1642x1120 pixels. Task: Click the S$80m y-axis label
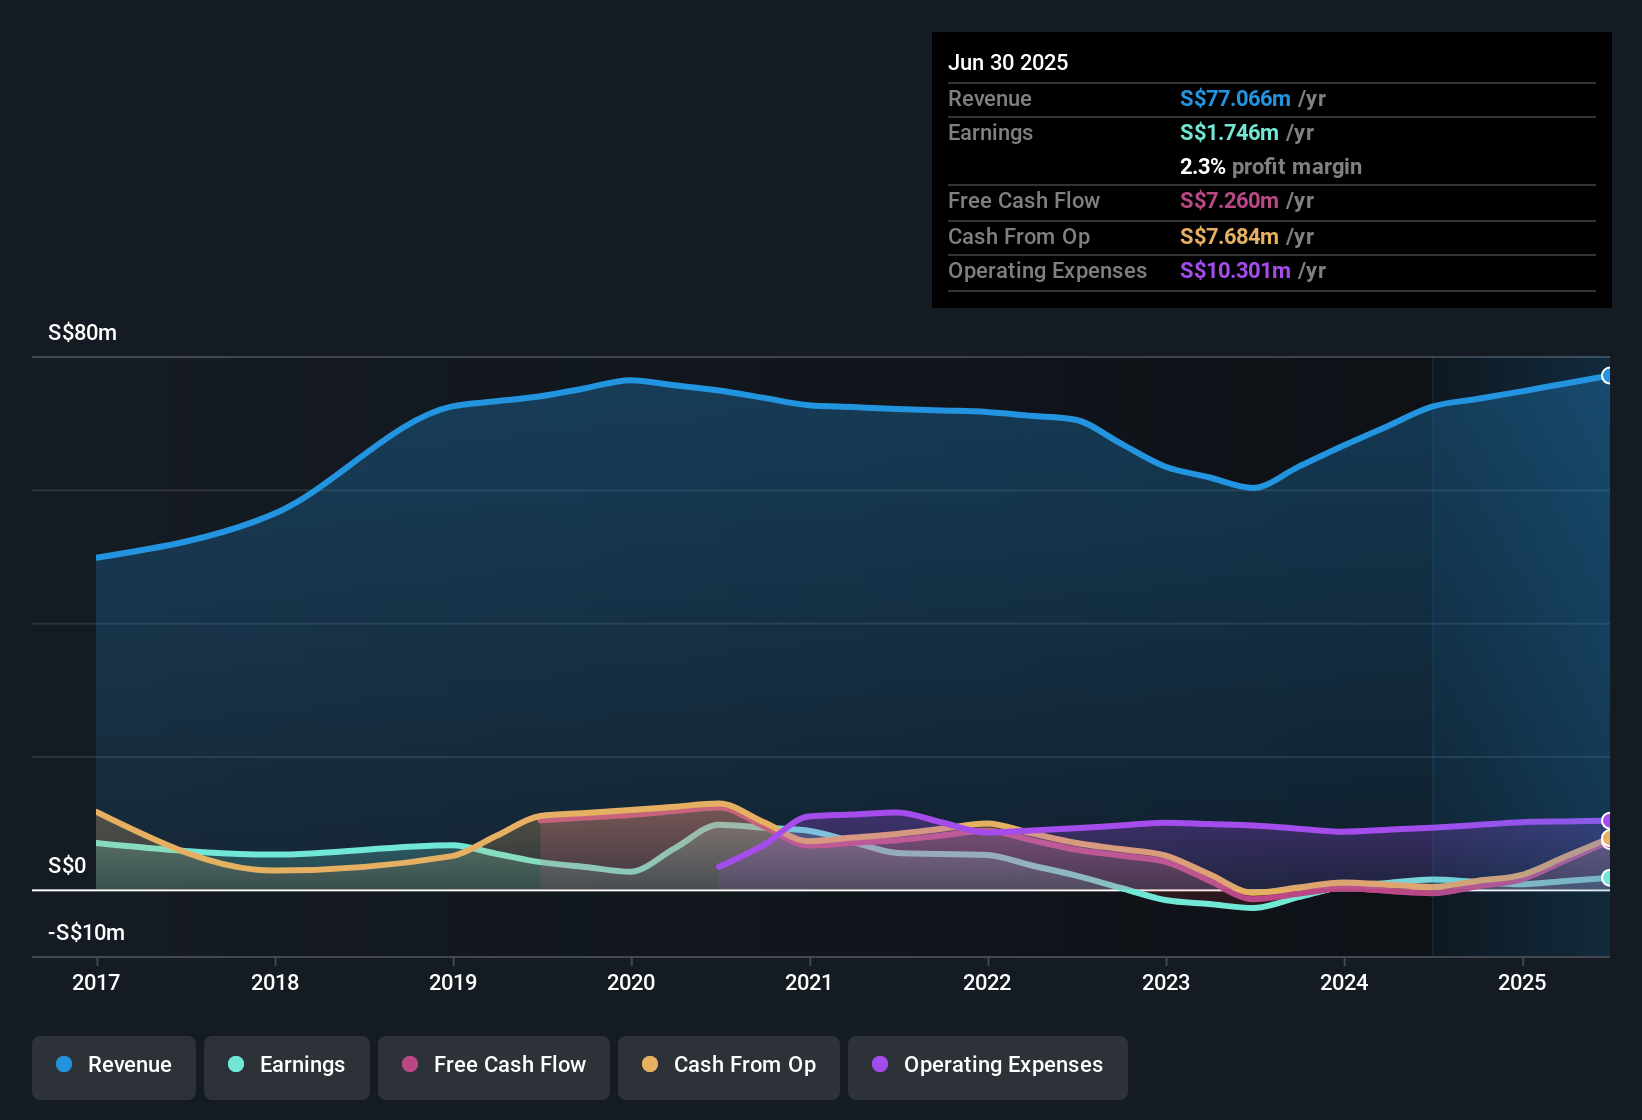pos(82,333)
